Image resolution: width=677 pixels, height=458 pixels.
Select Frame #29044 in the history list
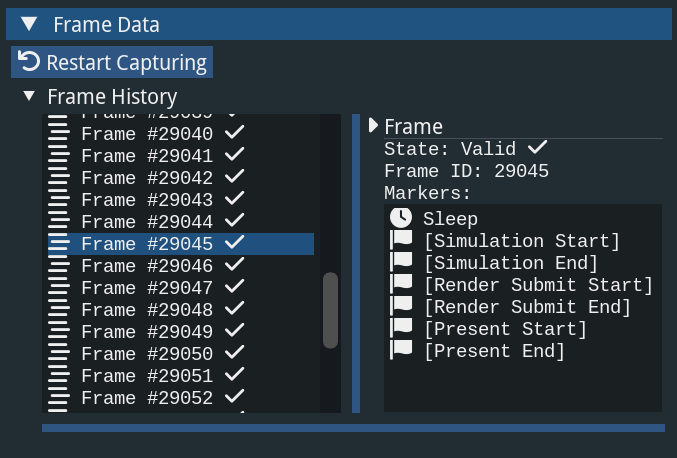(147, 222)
